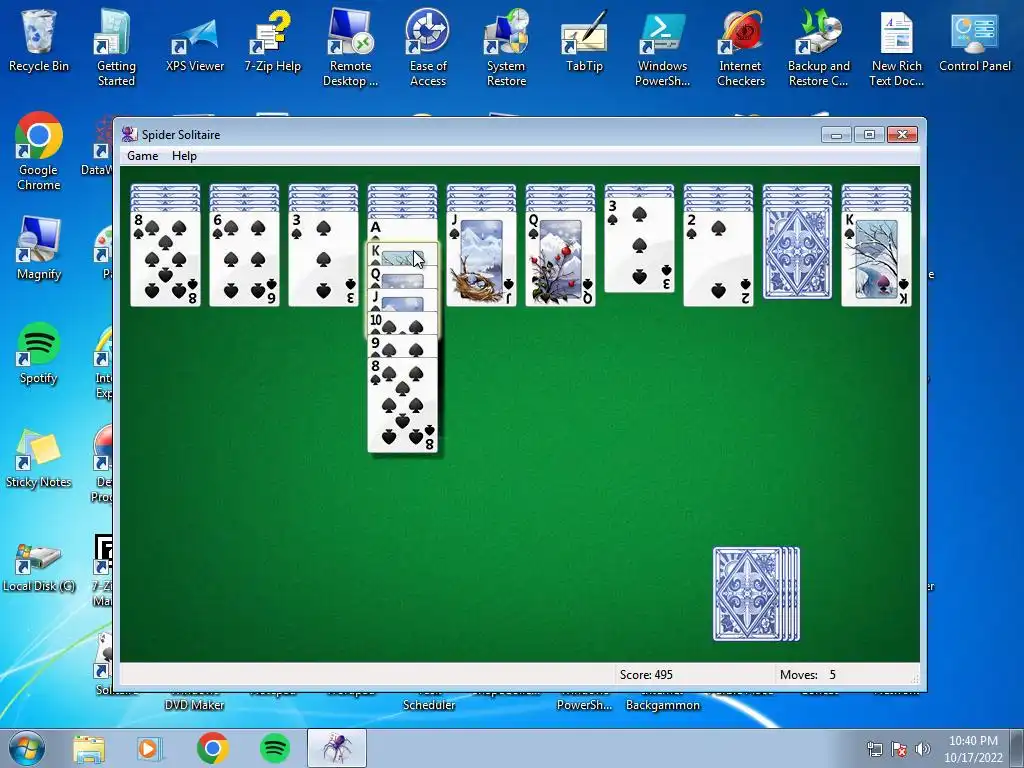Open the Magnify desktop icon
The image size is (1024, 768).
tap(39, 248)
